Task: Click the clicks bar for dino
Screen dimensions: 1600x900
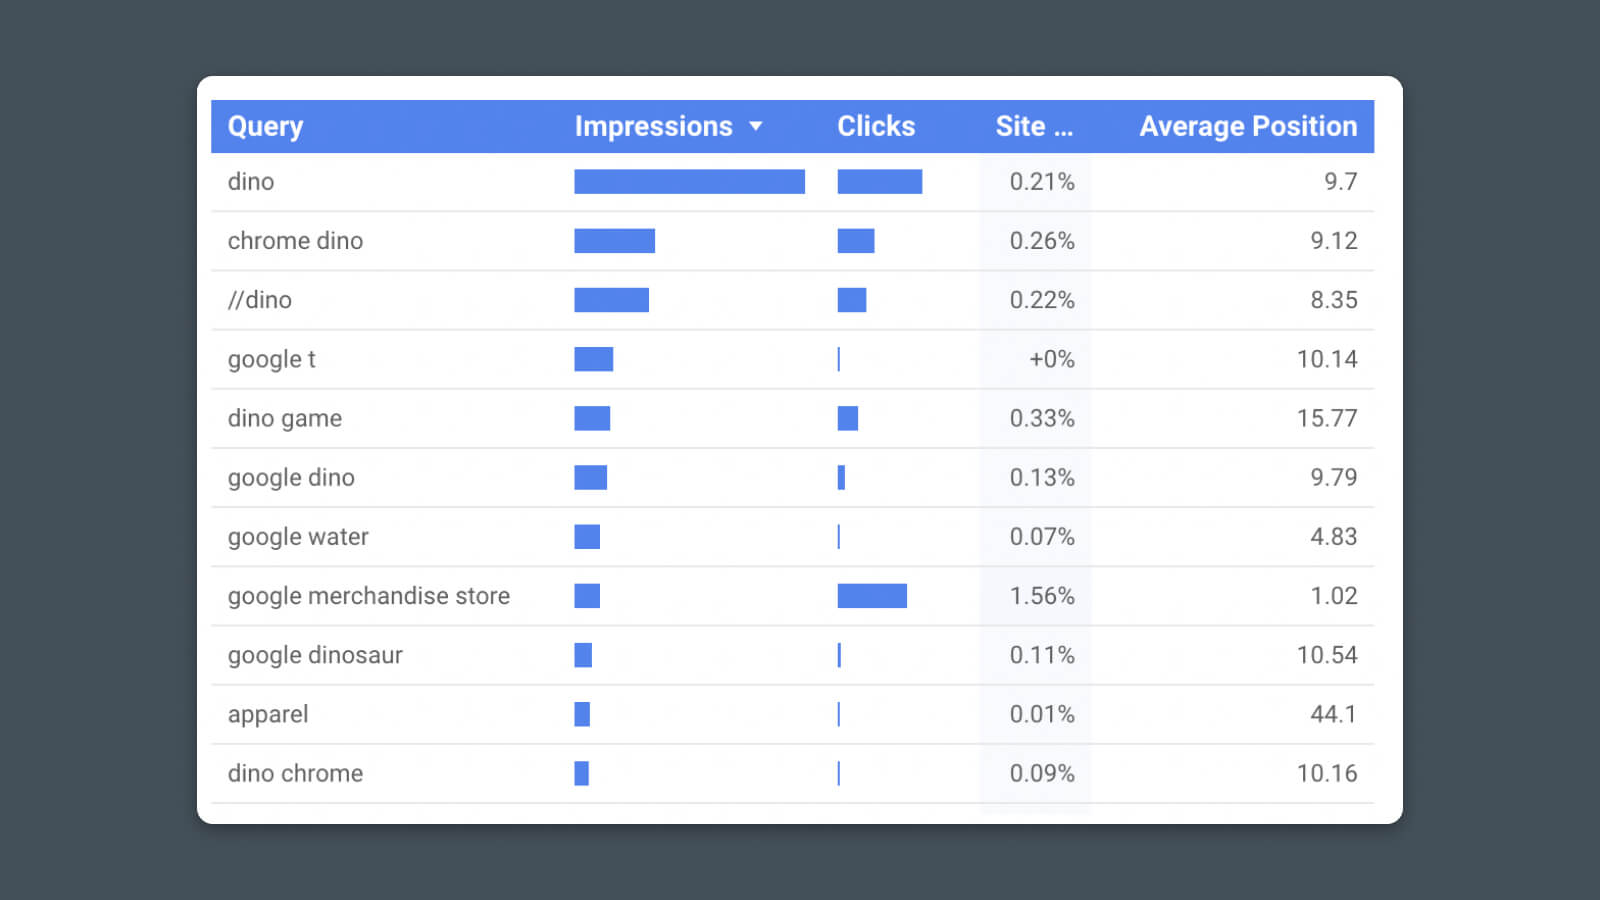Action: coord(879,181)
